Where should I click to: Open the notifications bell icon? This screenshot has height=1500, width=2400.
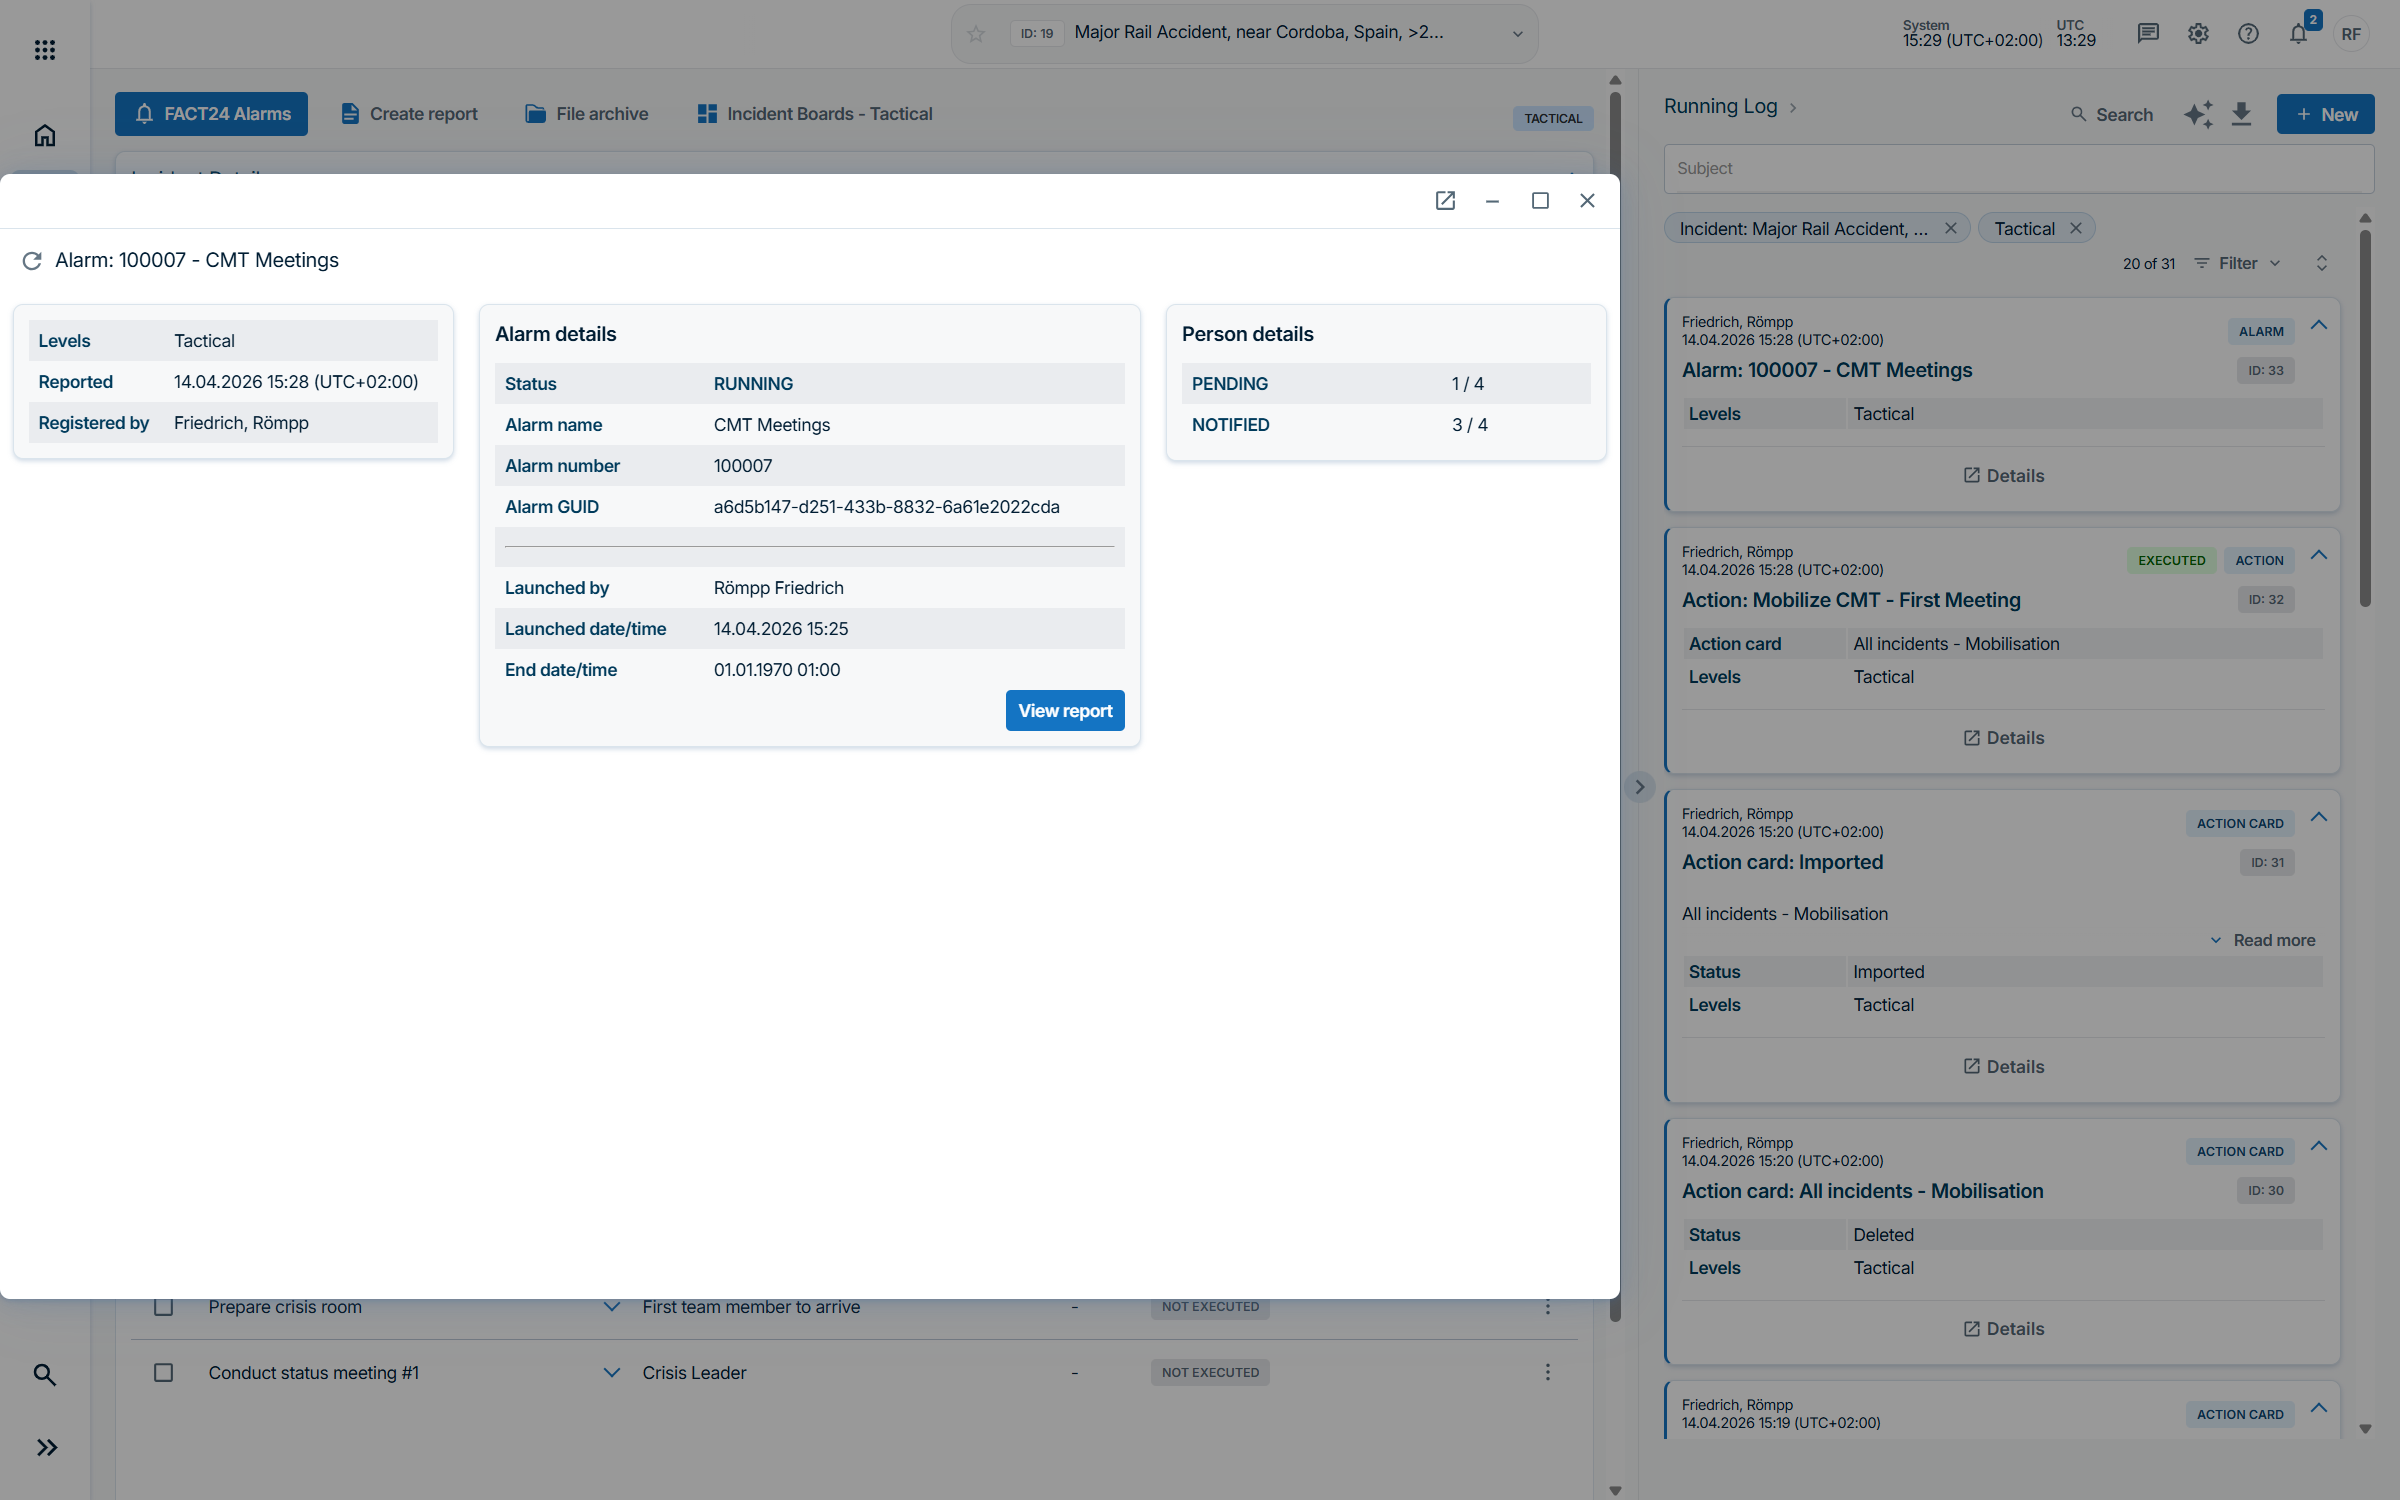2298,34
